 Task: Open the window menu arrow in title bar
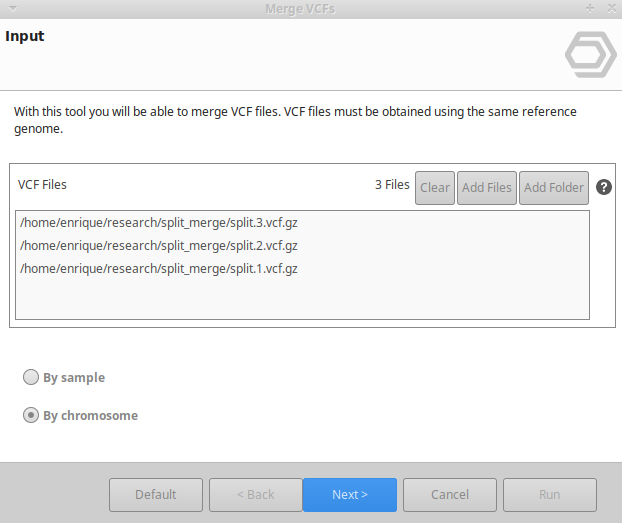[x=10, y=8]
